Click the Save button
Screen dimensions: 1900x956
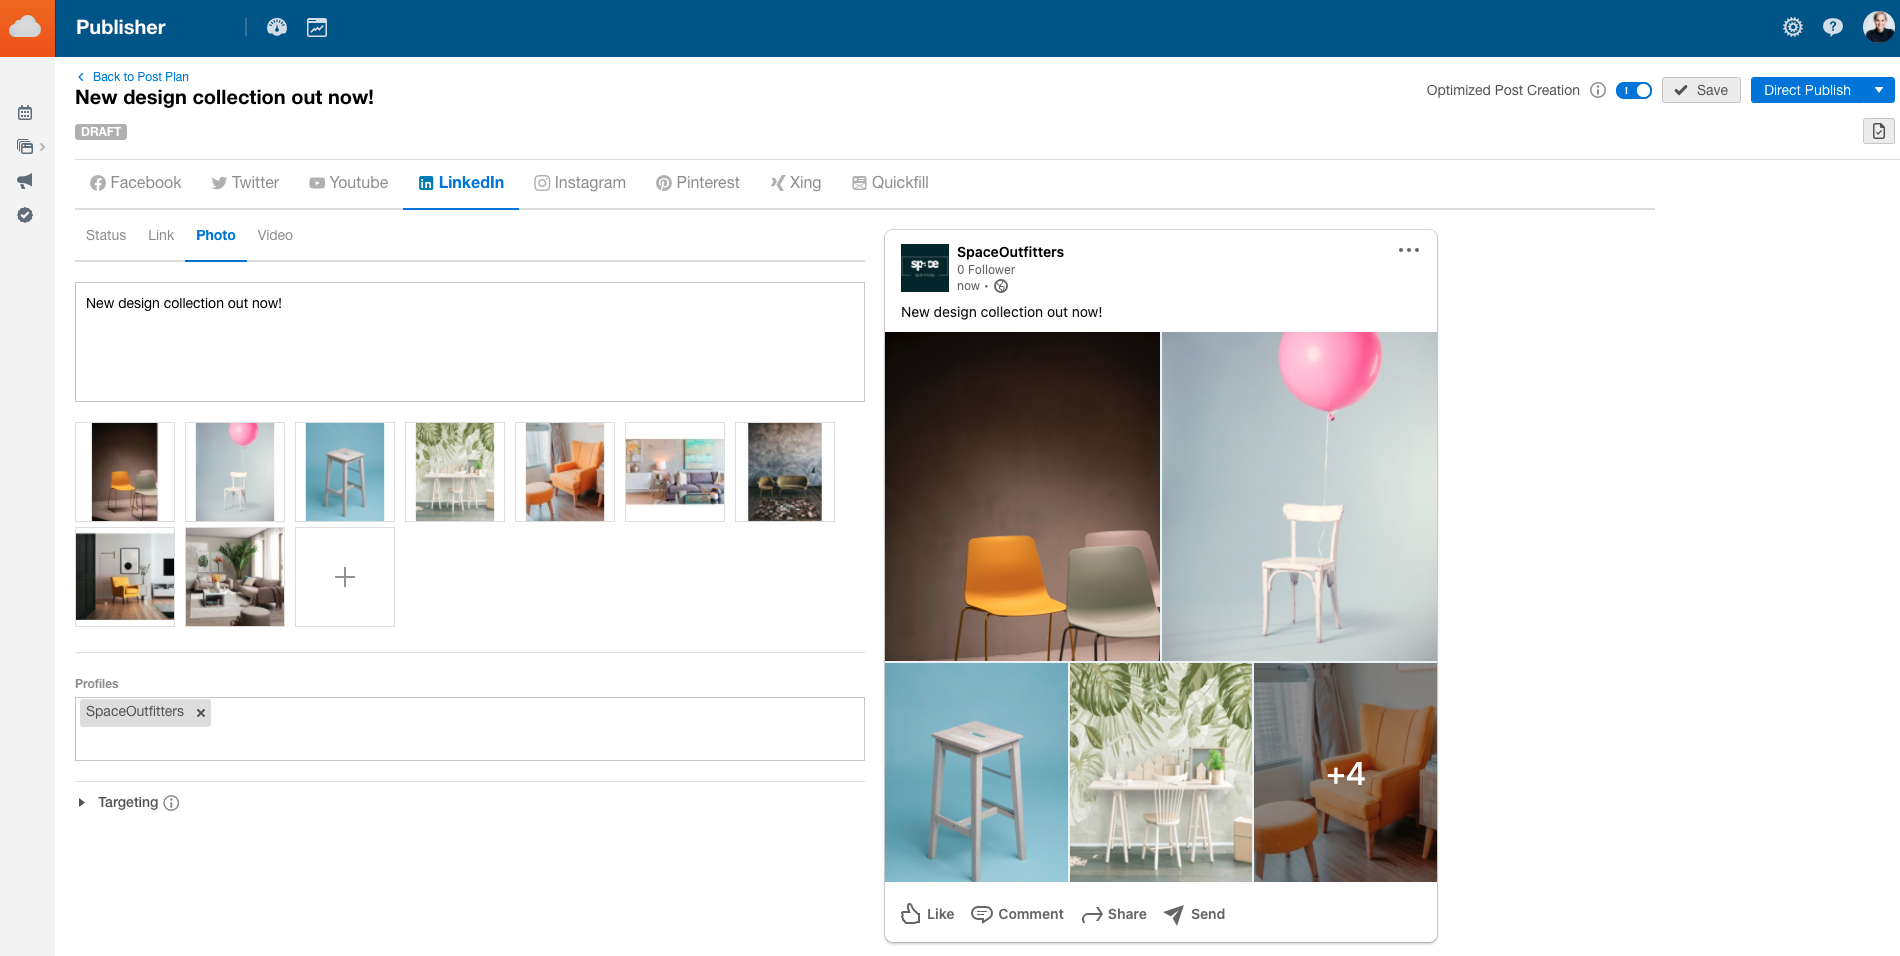[x=1701, y=90]
